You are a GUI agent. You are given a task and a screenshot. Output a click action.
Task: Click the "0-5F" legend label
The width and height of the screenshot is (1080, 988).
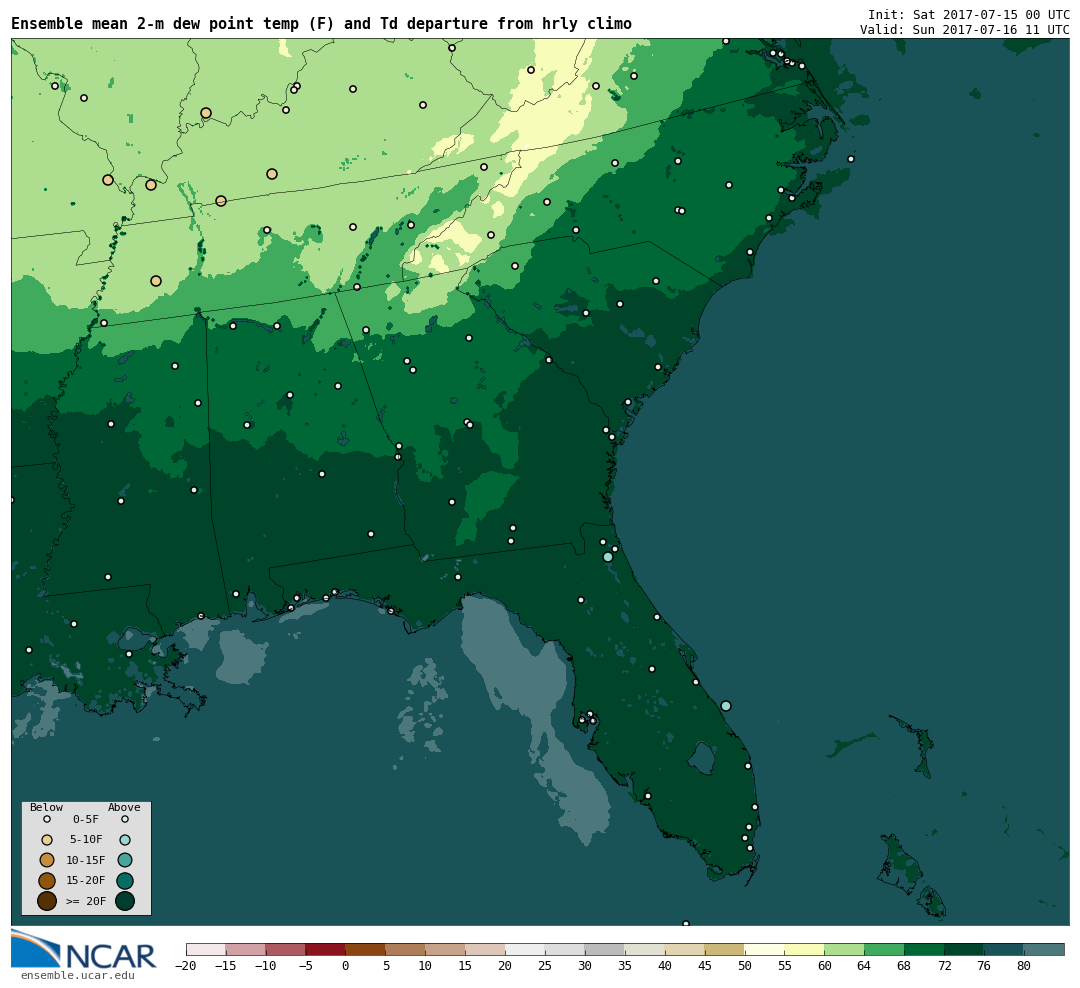[86, 820]
